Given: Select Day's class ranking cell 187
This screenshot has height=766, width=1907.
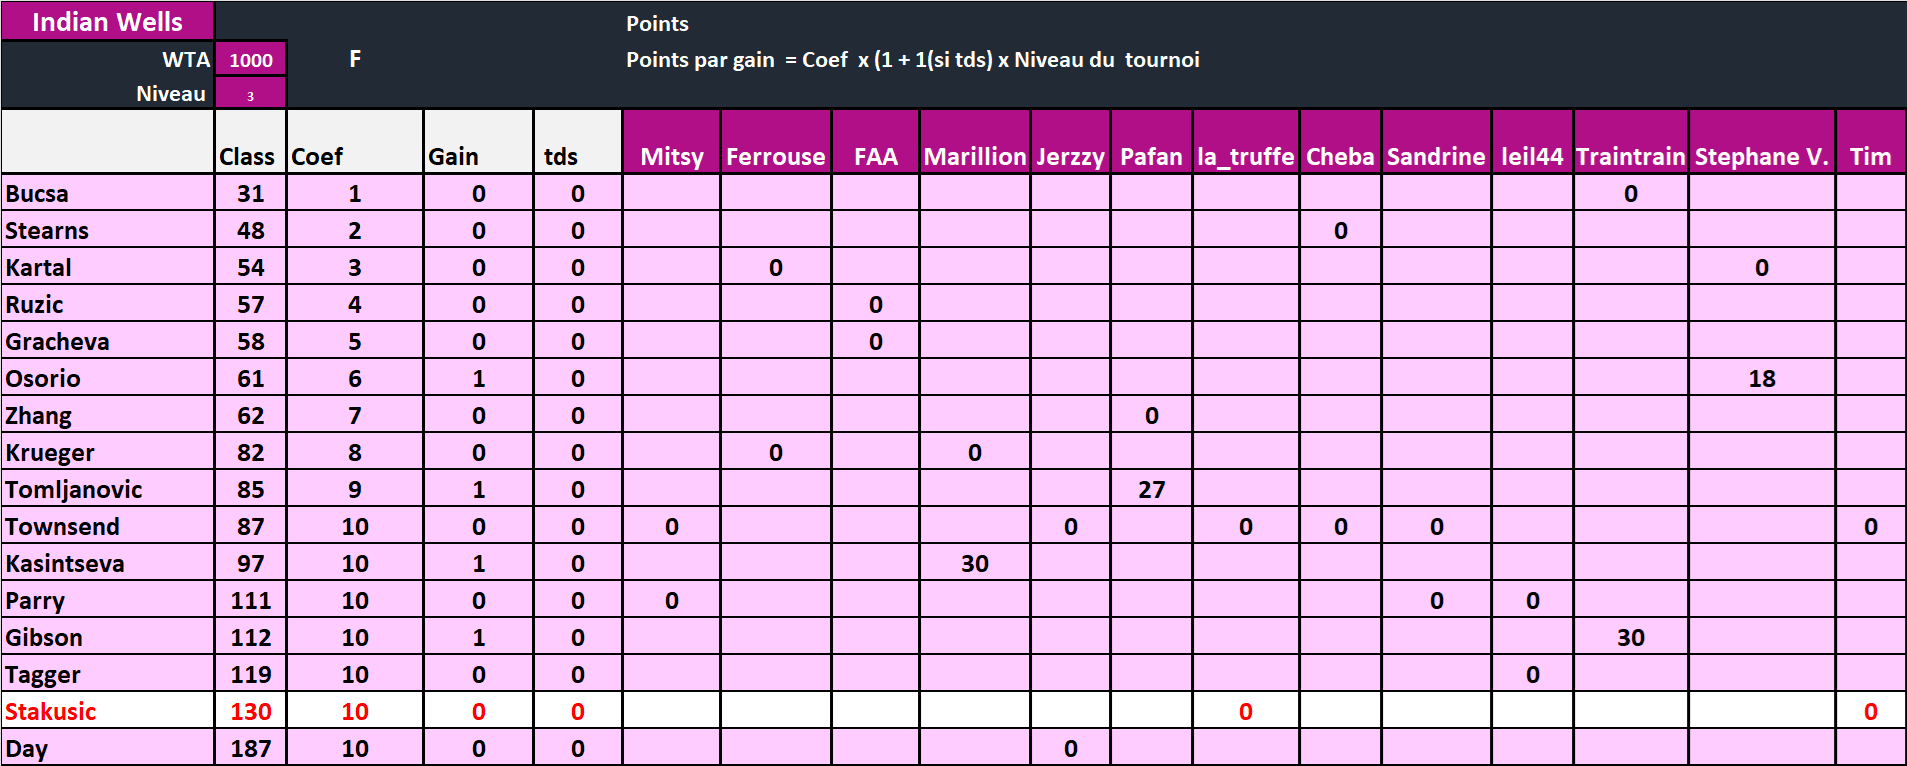Looking at the screenshot, I should [250, 748].
